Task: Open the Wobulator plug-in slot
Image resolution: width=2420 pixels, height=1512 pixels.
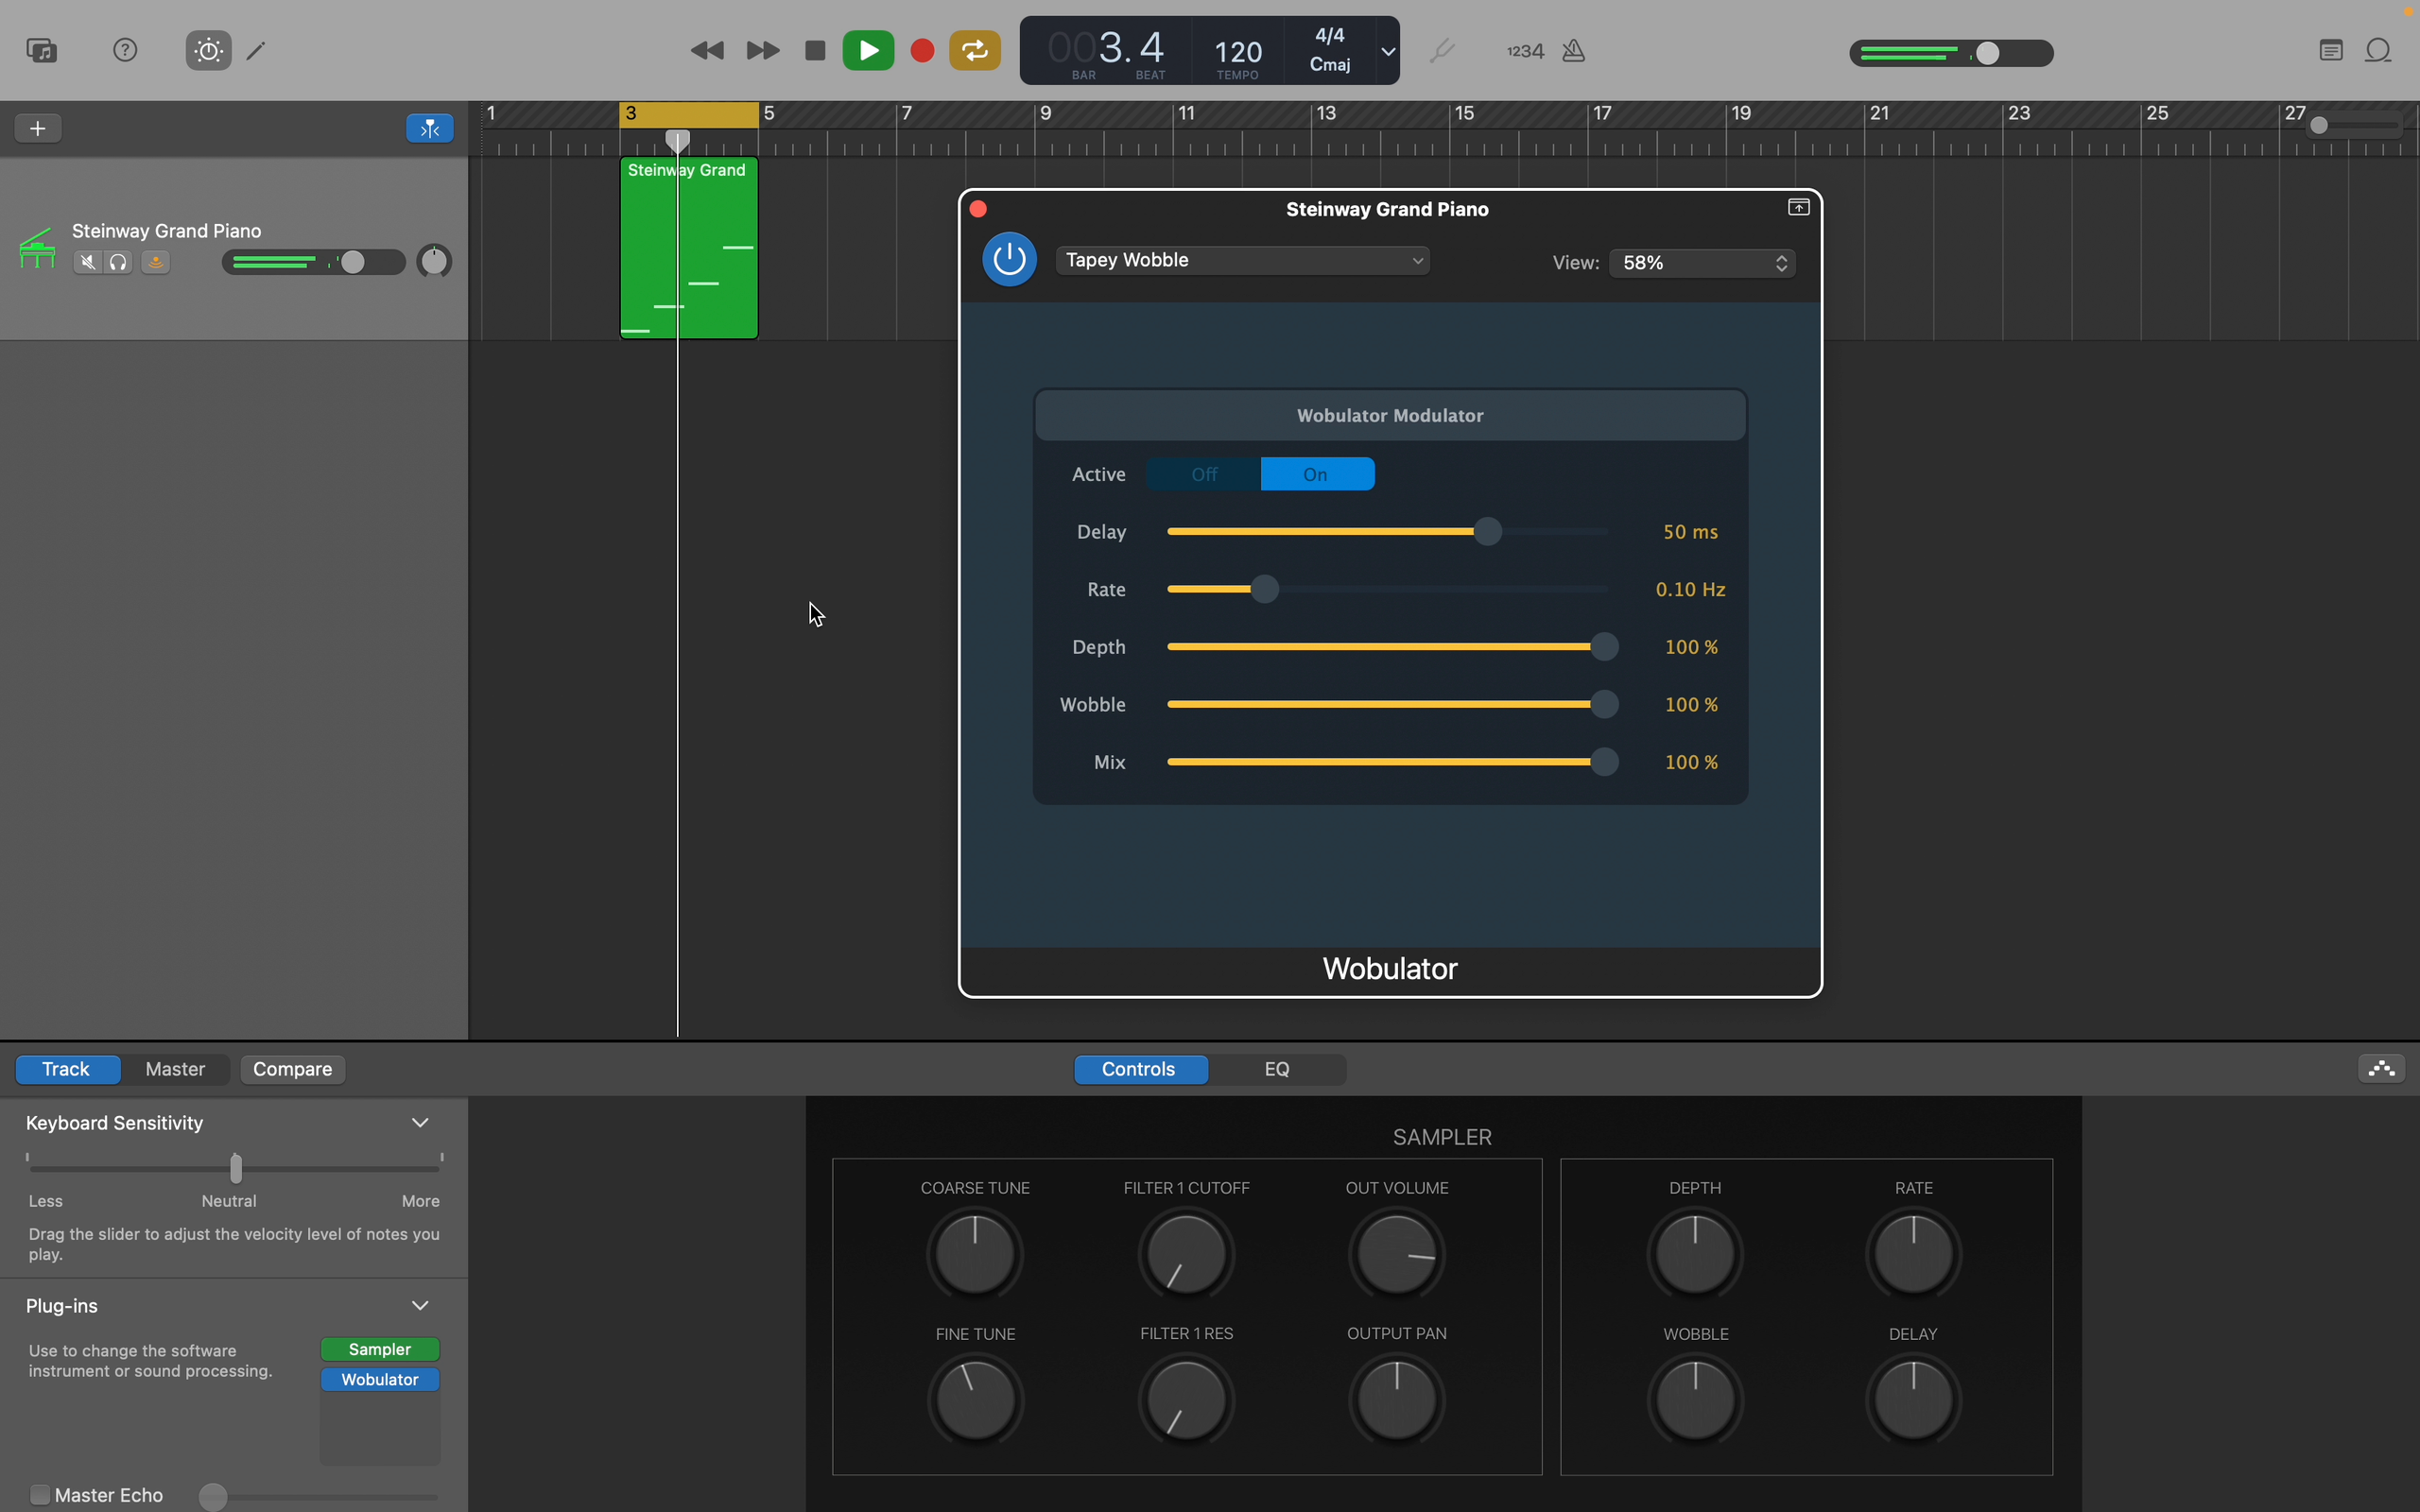Action: point(380,1379)
